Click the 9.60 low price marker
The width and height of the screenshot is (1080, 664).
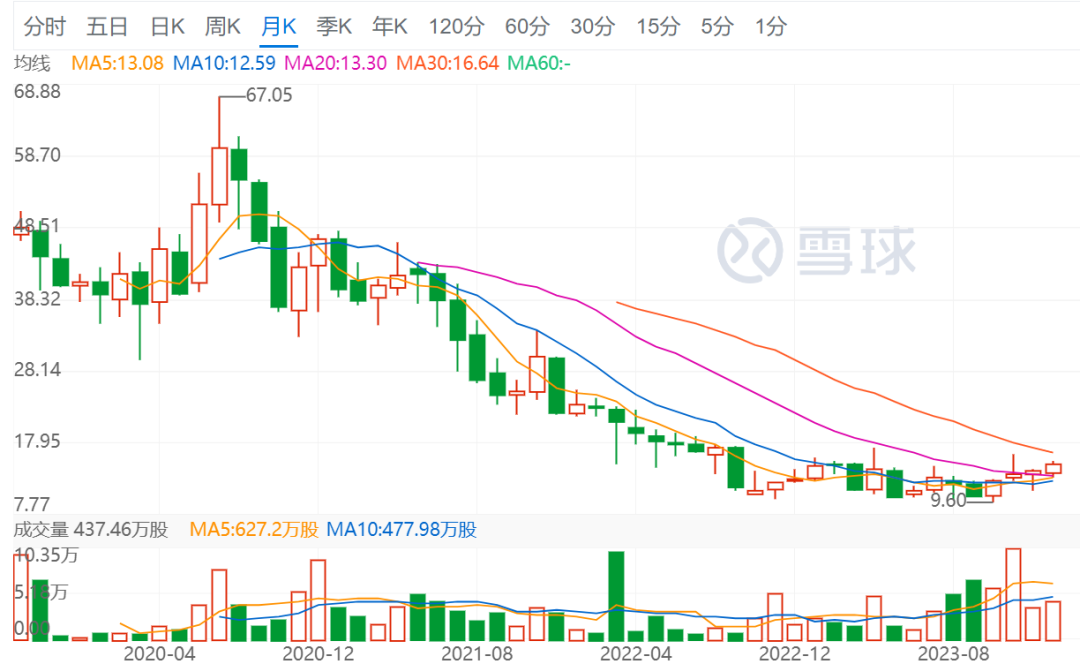tap(947, 500)
